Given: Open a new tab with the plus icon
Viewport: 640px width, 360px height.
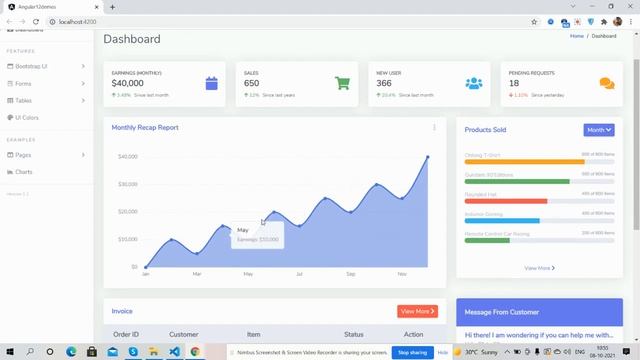Looking at the screenshot, I should (112, 7).
